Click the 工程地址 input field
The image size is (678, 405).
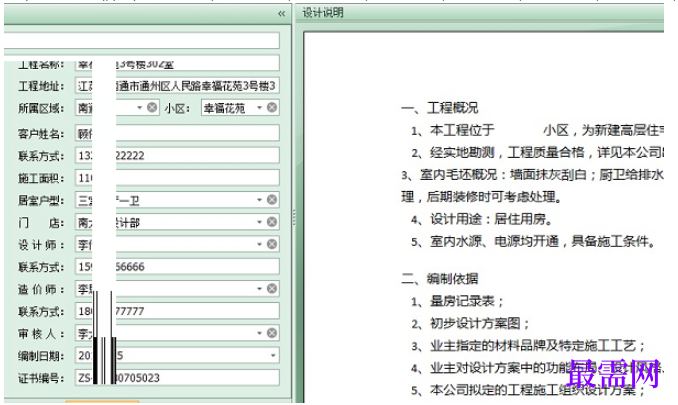[x=177, y=86]
